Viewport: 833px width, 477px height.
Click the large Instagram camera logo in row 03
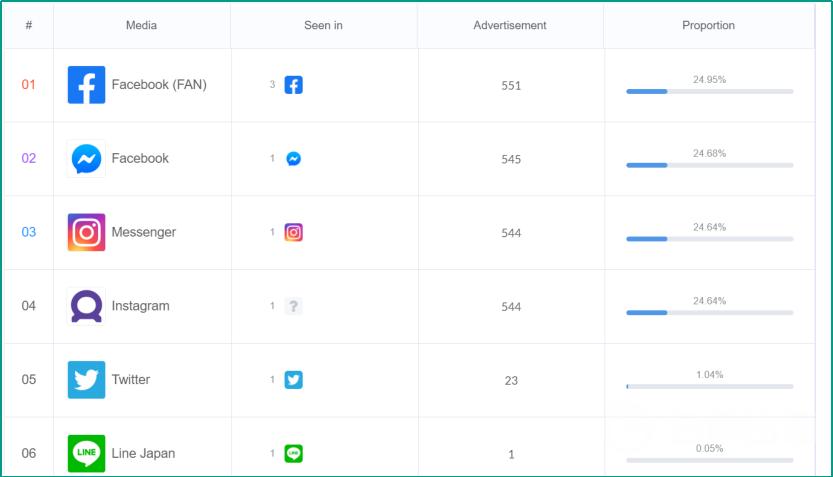click(86, 232)
